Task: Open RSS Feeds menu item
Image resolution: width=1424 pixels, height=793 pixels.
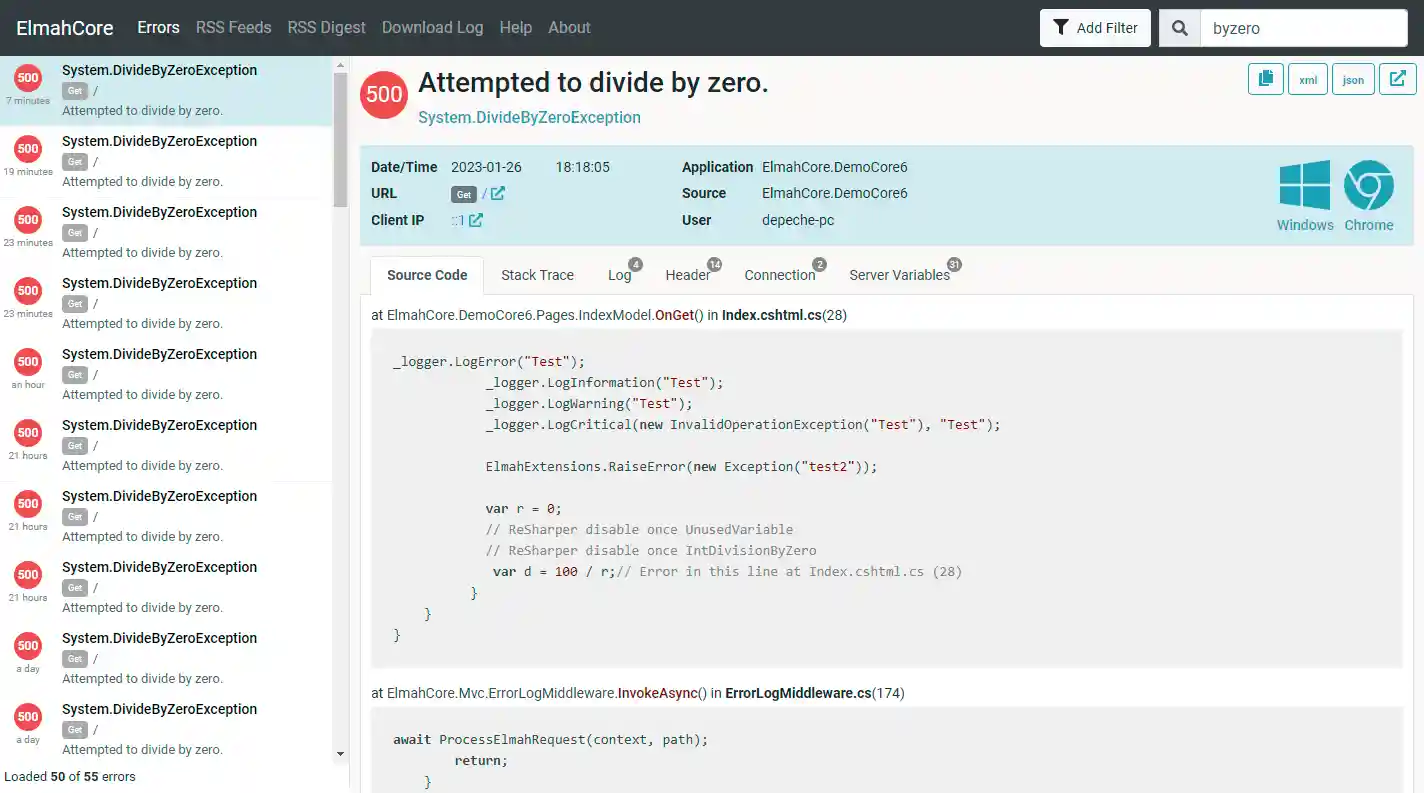Action: (233, 28)
